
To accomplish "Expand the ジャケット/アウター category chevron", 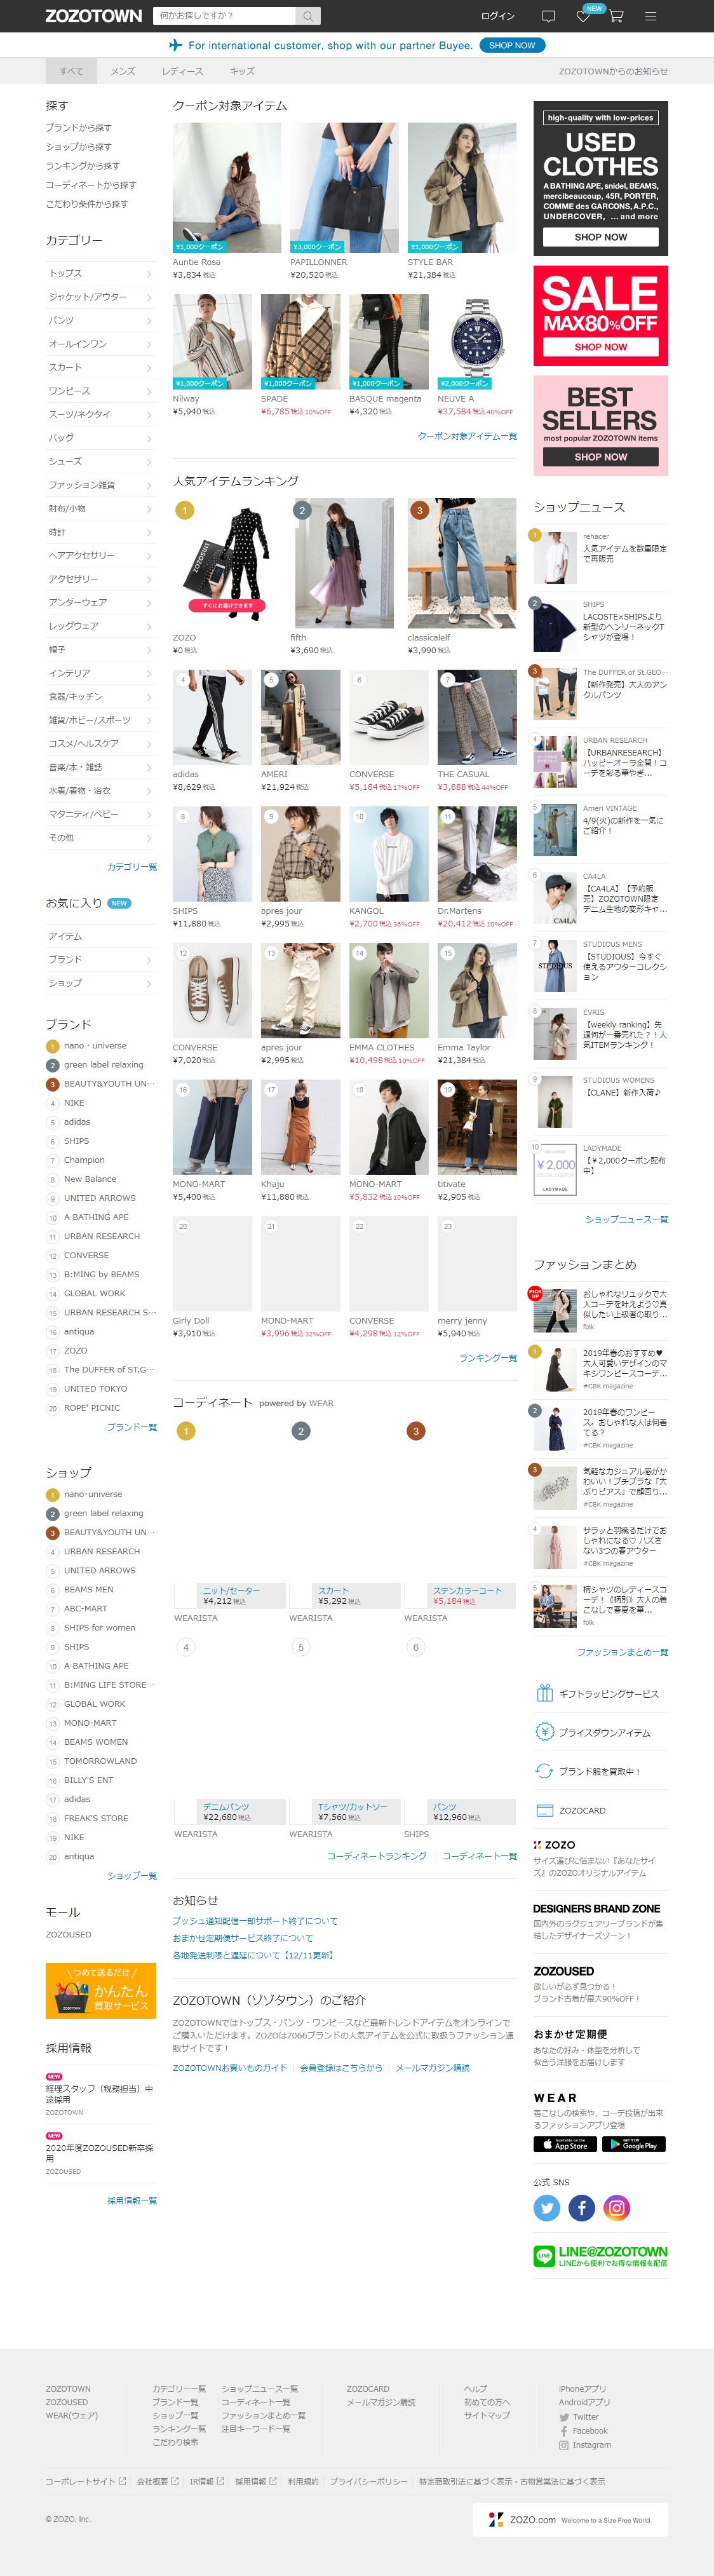I will point(149,297).
